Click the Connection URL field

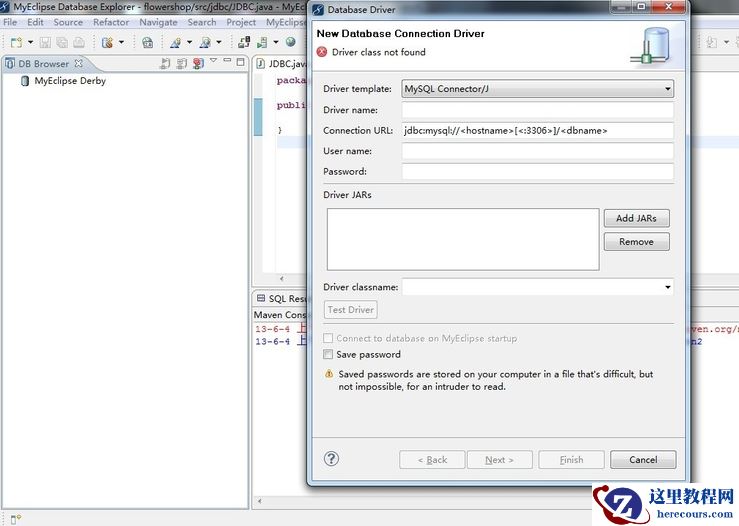coord(537,131)
